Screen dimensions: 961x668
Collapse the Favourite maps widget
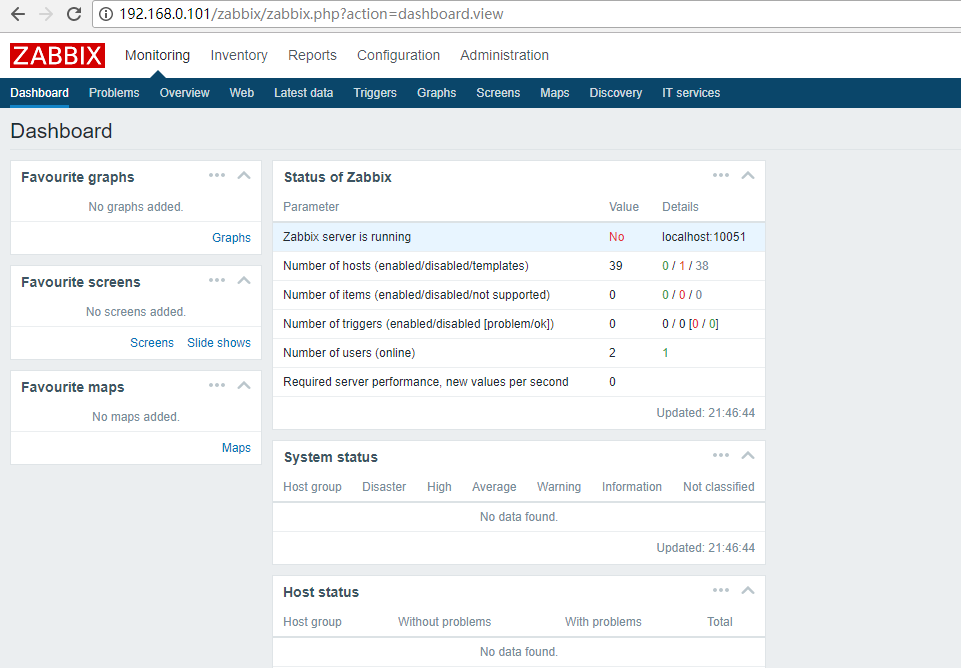(244, 385)
